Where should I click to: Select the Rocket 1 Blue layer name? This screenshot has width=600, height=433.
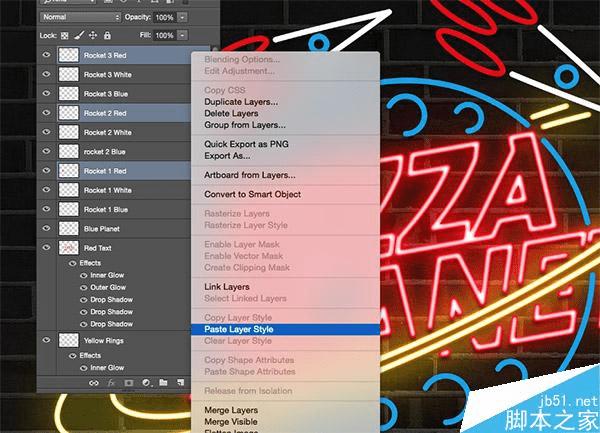coord(106,210)
